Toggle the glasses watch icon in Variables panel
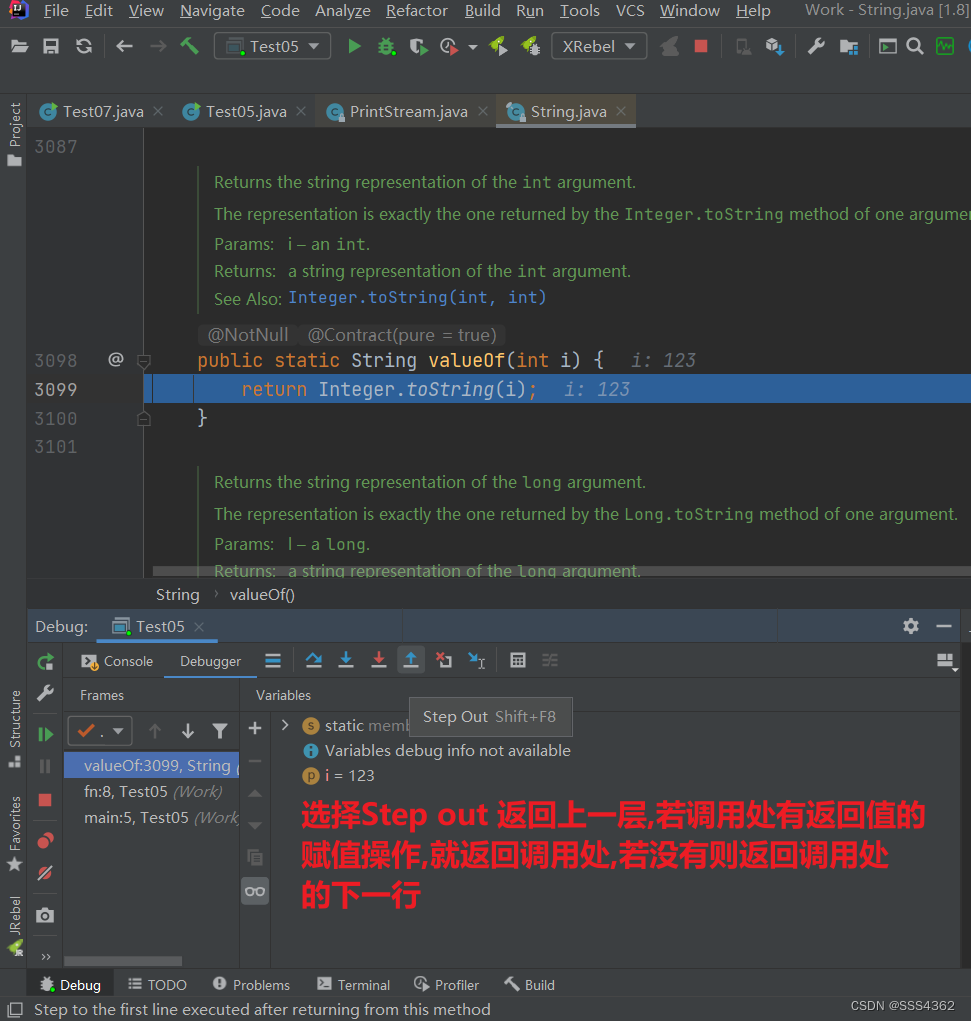 [255, 890]
